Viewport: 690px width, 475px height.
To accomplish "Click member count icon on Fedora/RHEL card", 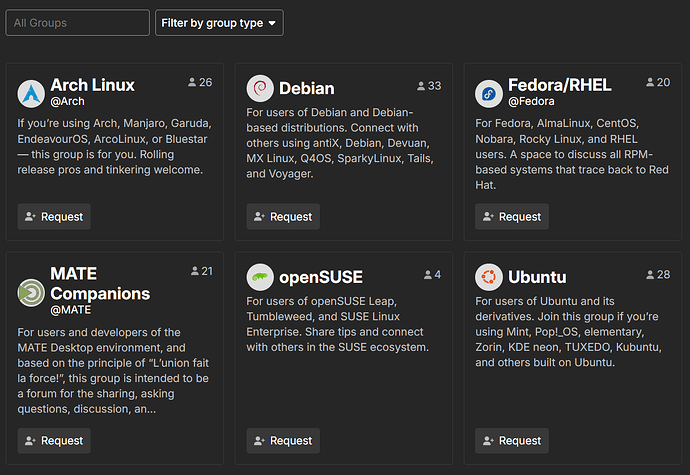I will (x=650, y=82).
